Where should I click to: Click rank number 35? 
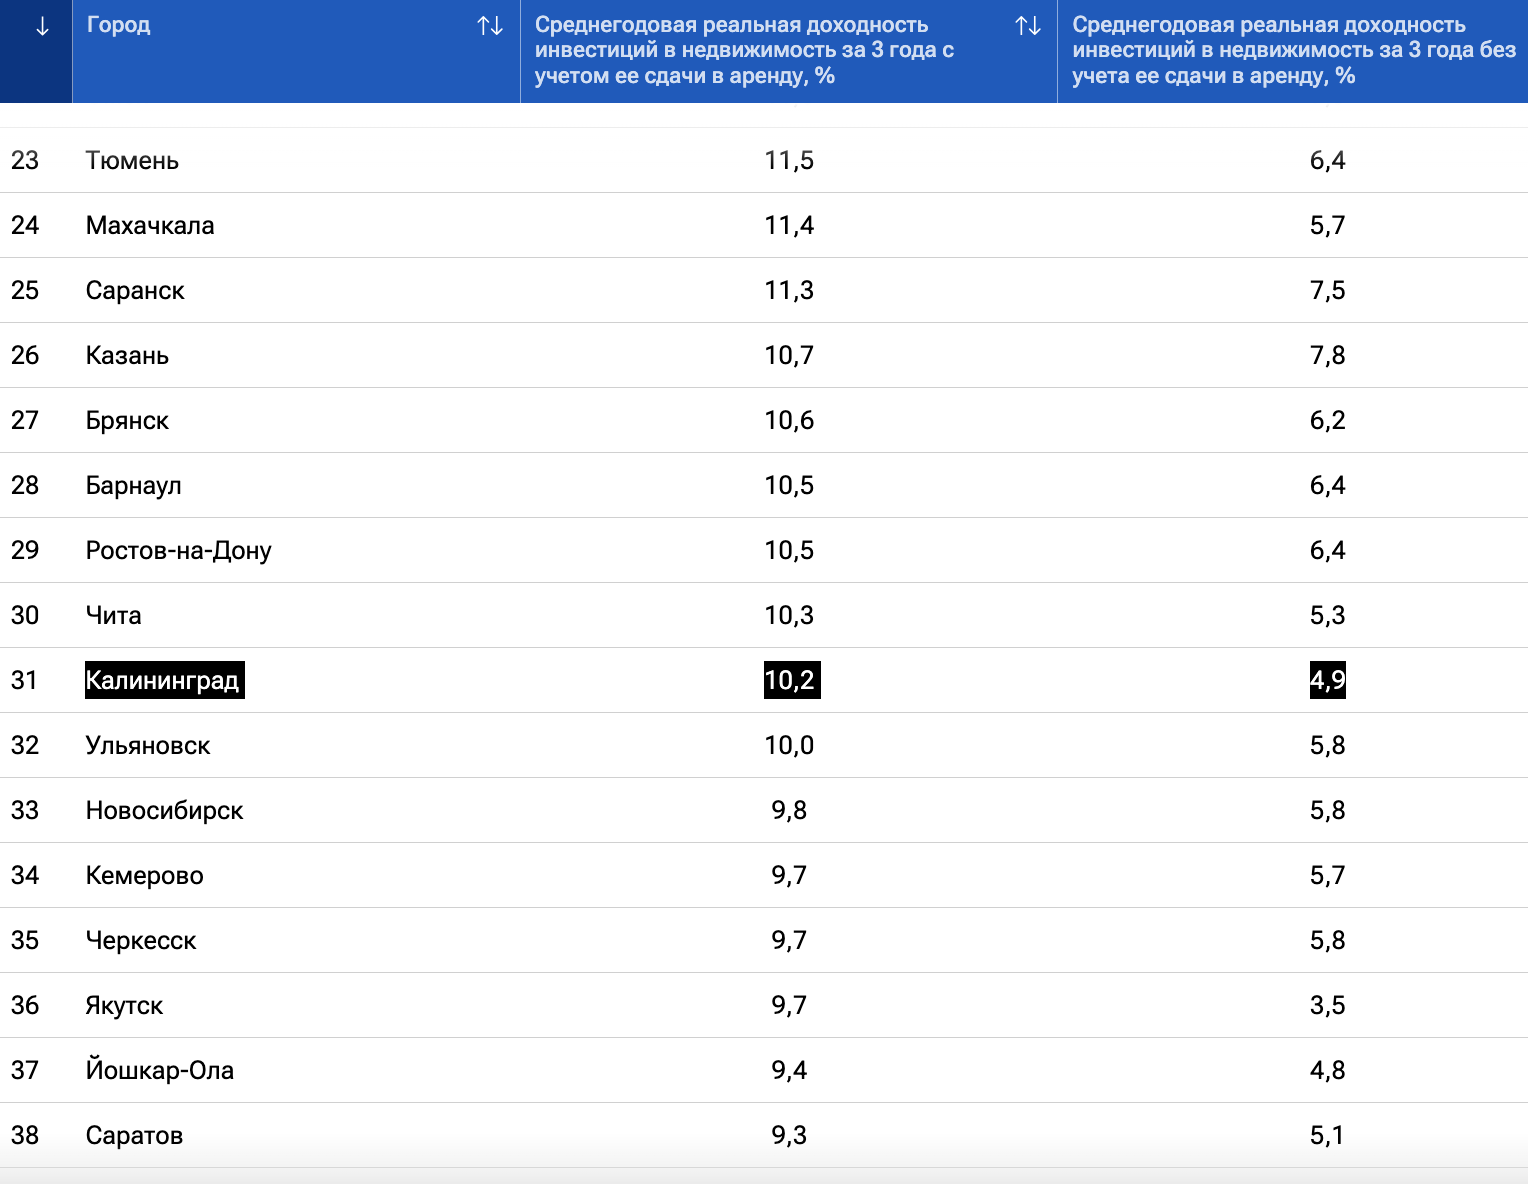pyautogui.click(x=25, y=941)
